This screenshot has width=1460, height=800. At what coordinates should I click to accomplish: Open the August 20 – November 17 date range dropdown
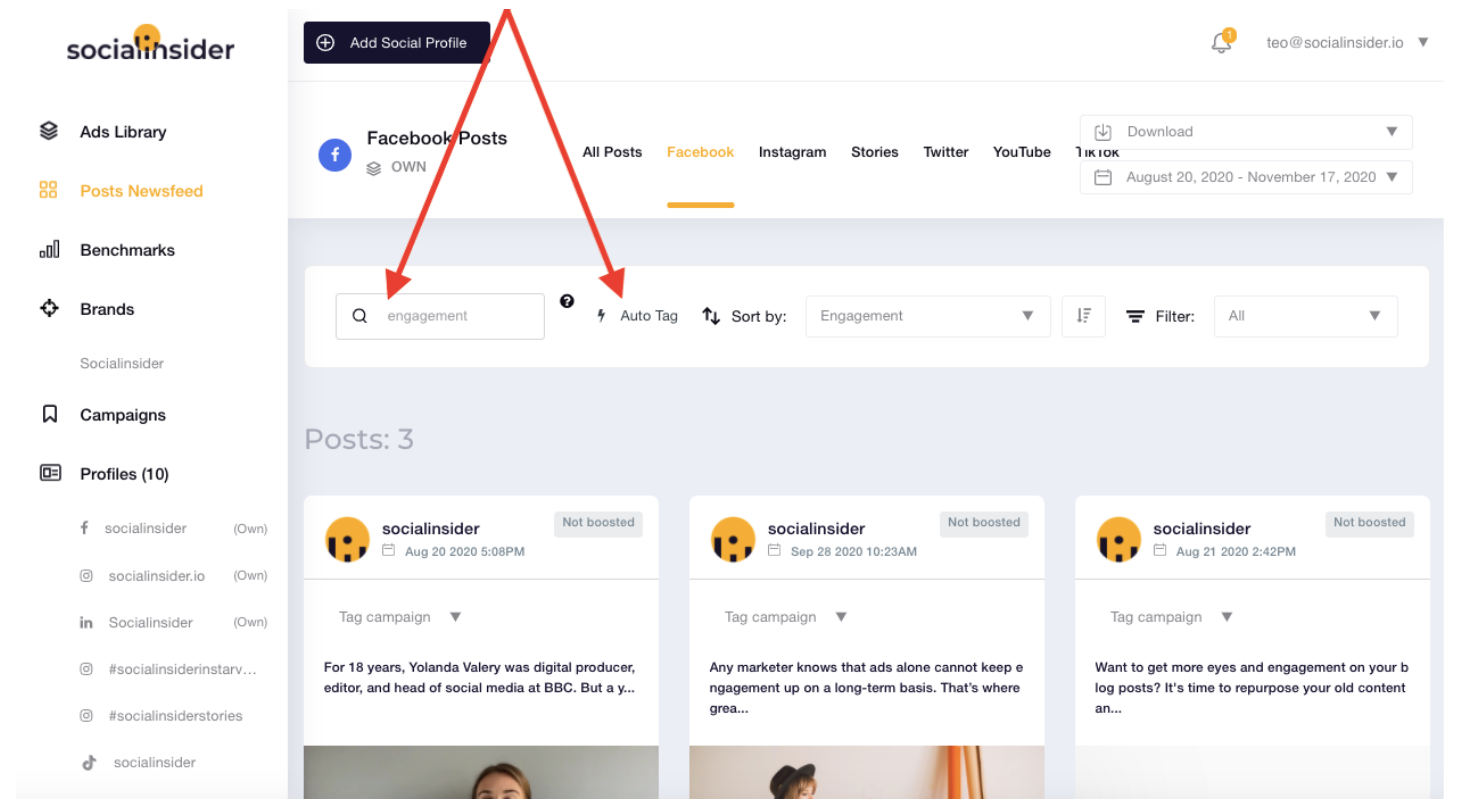coord(1246,177)
